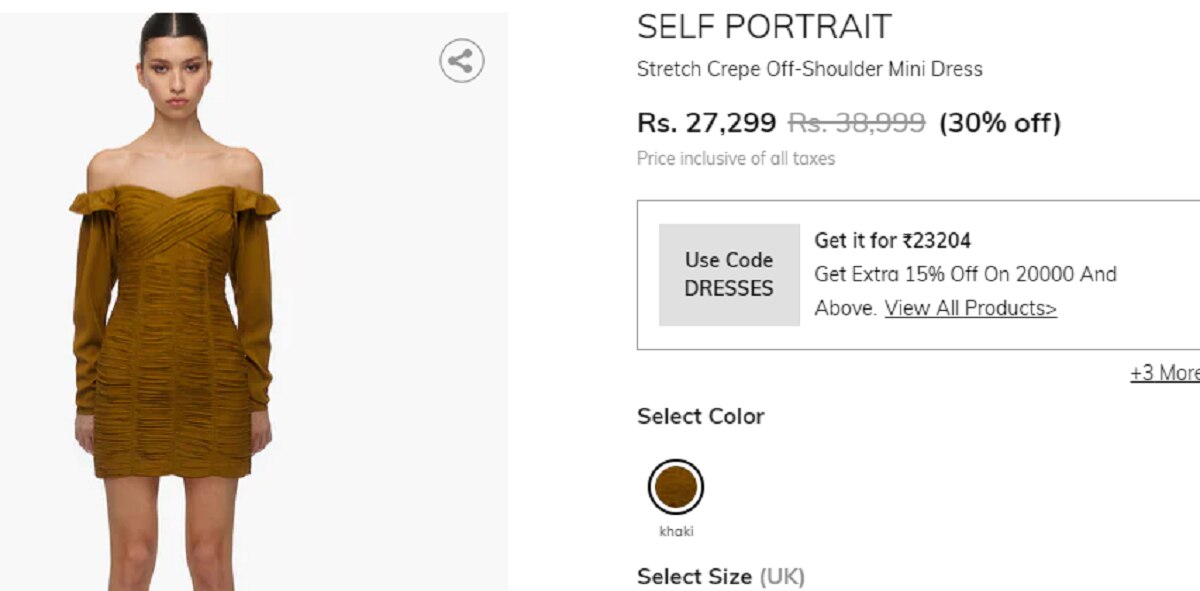Click the (UK) size unit label
This screenshot has height=591, width=1200.
(782, 576)
